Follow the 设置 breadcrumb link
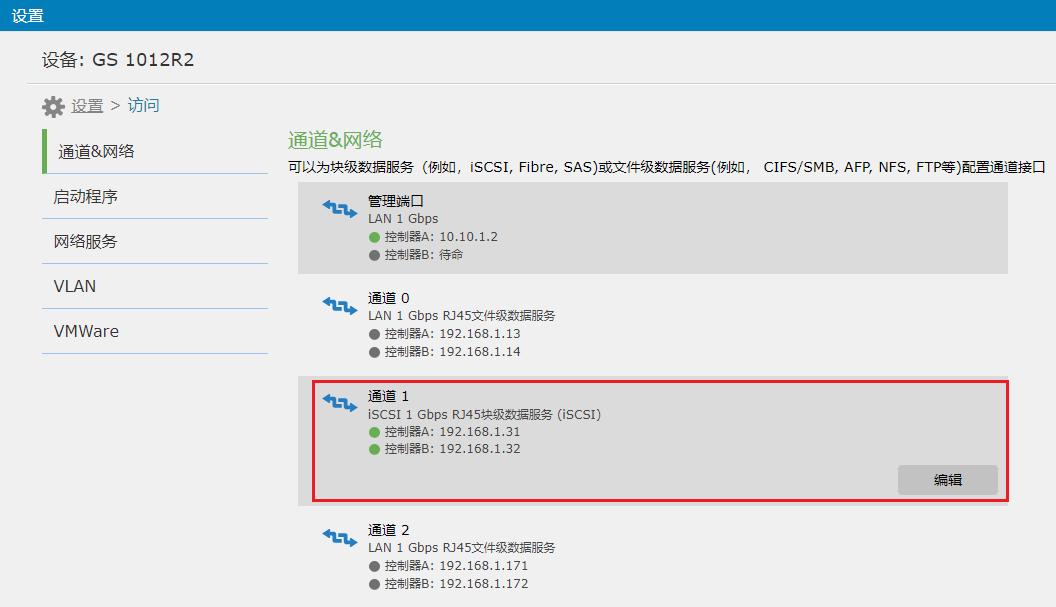 tap(87, 106)
